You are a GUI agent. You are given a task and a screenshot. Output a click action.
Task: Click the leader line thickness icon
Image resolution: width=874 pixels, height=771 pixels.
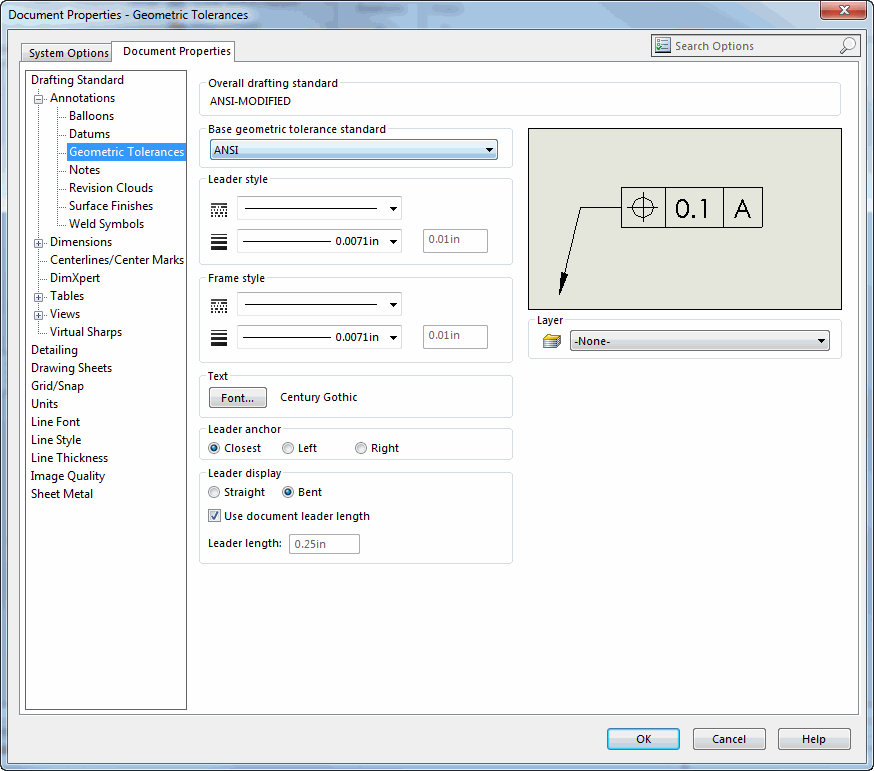click(x=219, y=241)
